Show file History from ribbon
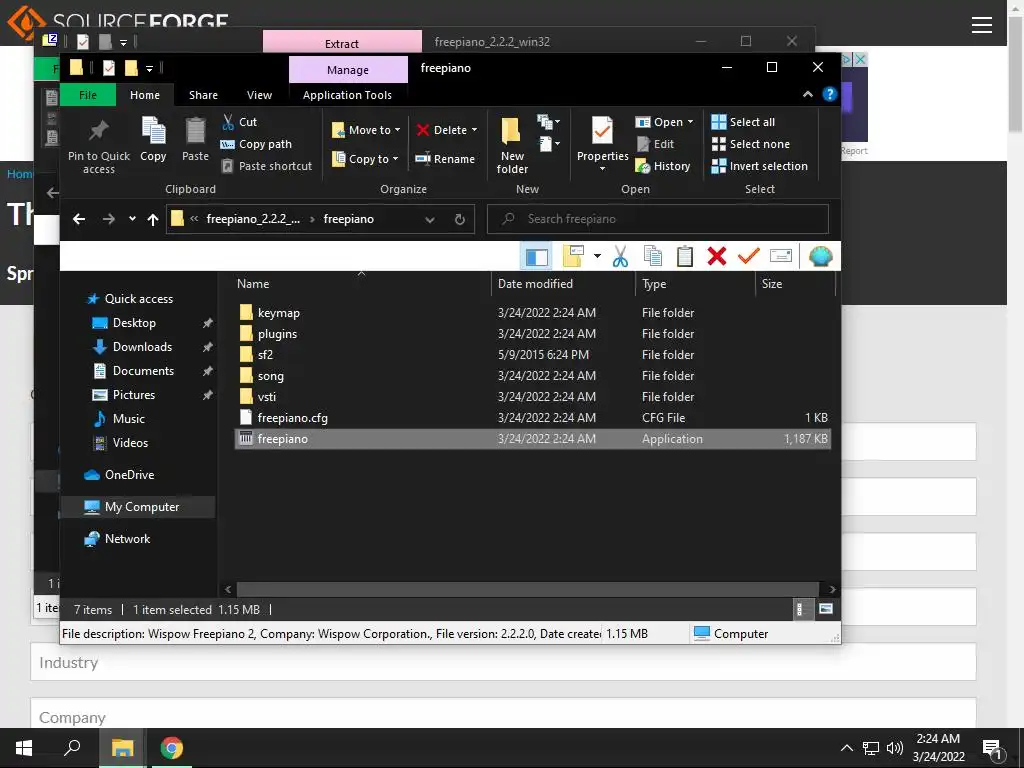Image resolution: width=1024 pixels, height=768 pixels. point(663,167)
